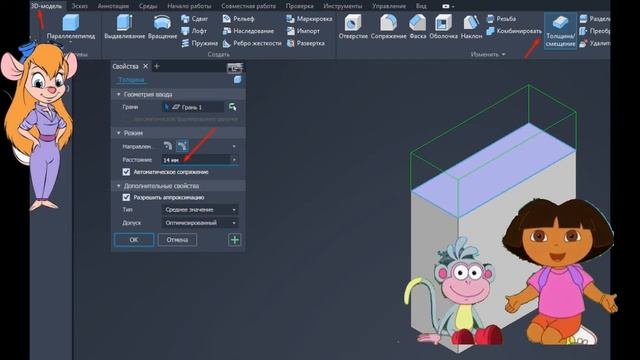Click the Удалить delete face tool
640x360 pixels.
pos(594,43)
